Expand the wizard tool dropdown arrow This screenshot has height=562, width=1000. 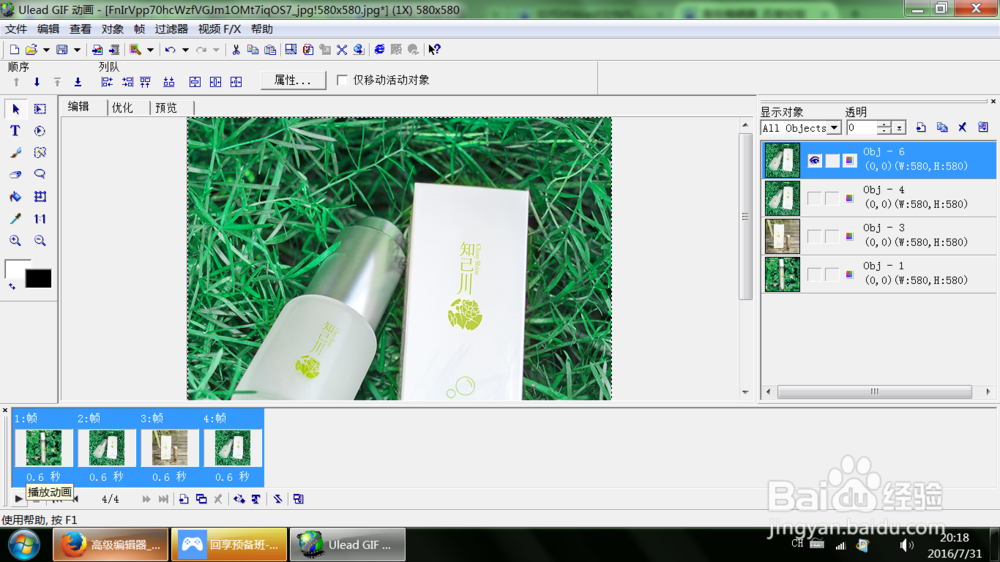pyautogui.click(x=151, y=49)
